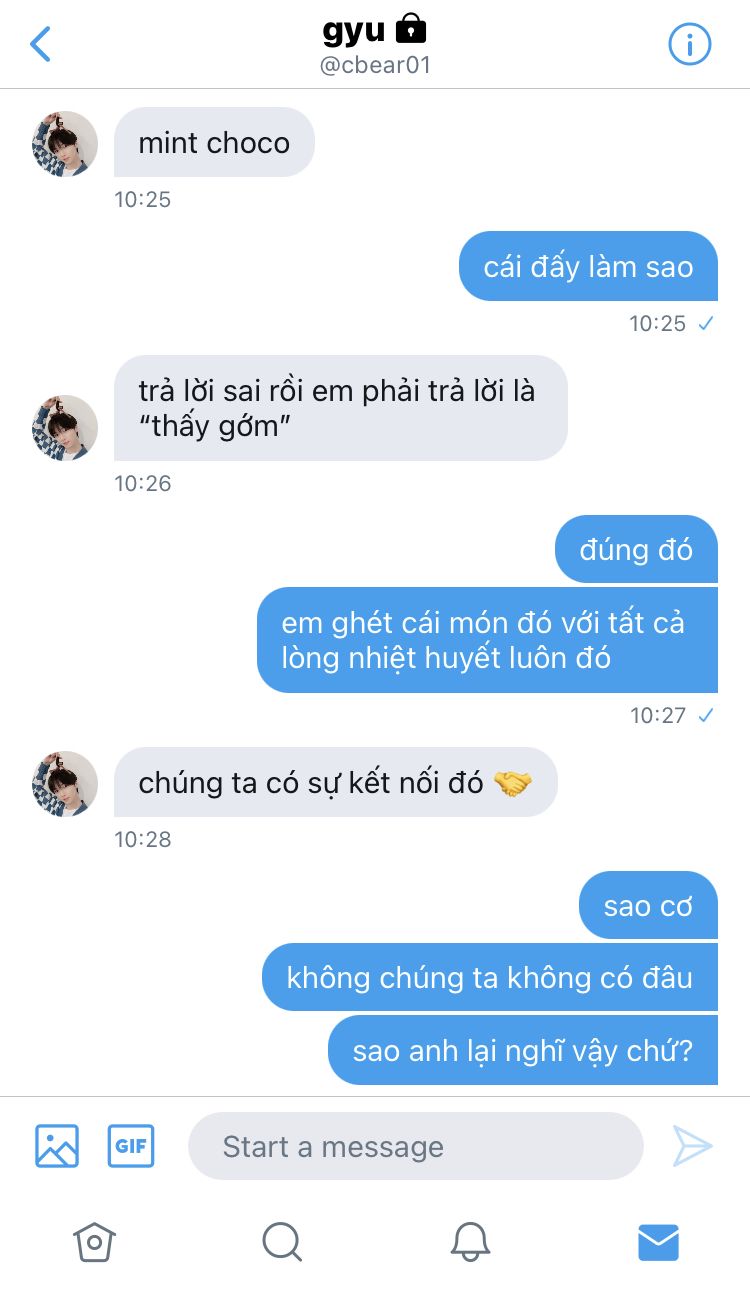Tap the photo attachment icon

coord(57,1146)
